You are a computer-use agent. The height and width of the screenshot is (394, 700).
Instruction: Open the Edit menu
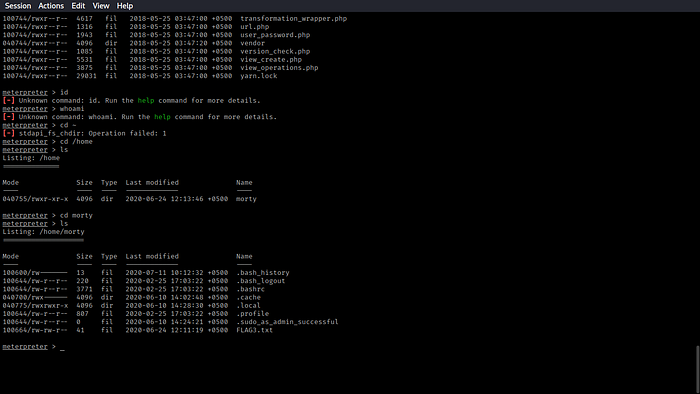tap(78, 6)
